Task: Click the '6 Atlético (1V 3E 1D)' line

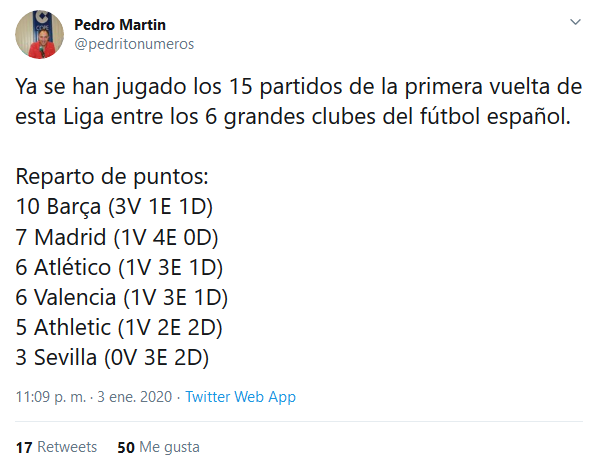Action: (119, 267)
